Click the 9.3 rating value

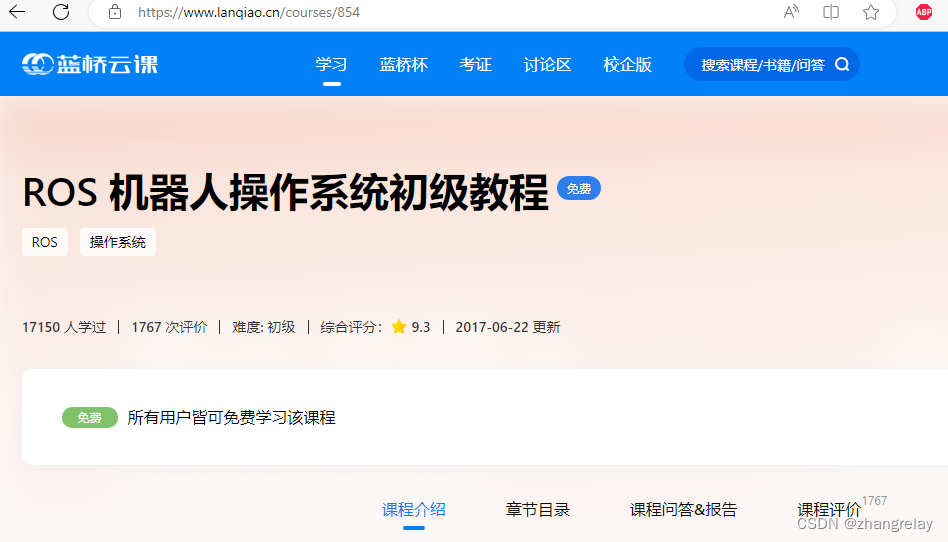point(421,327)
